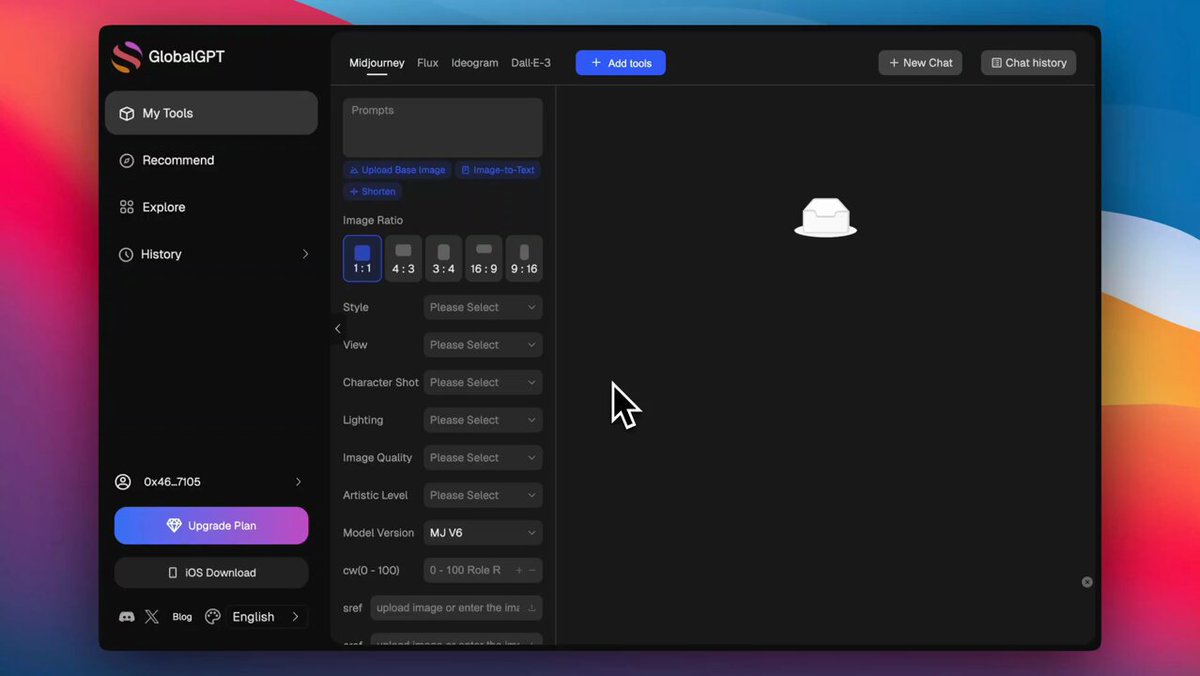Click Upload Base Image

(x=398, y=170)
